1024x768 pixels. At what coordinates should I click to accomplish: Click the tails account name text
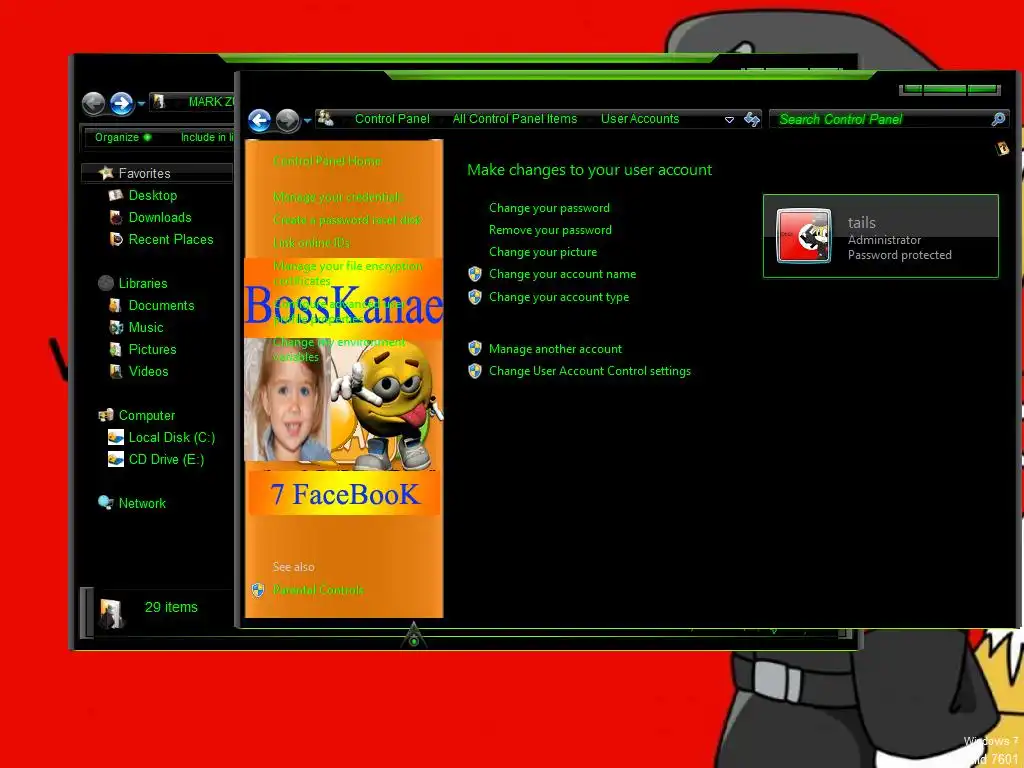(x=861, y=223)
